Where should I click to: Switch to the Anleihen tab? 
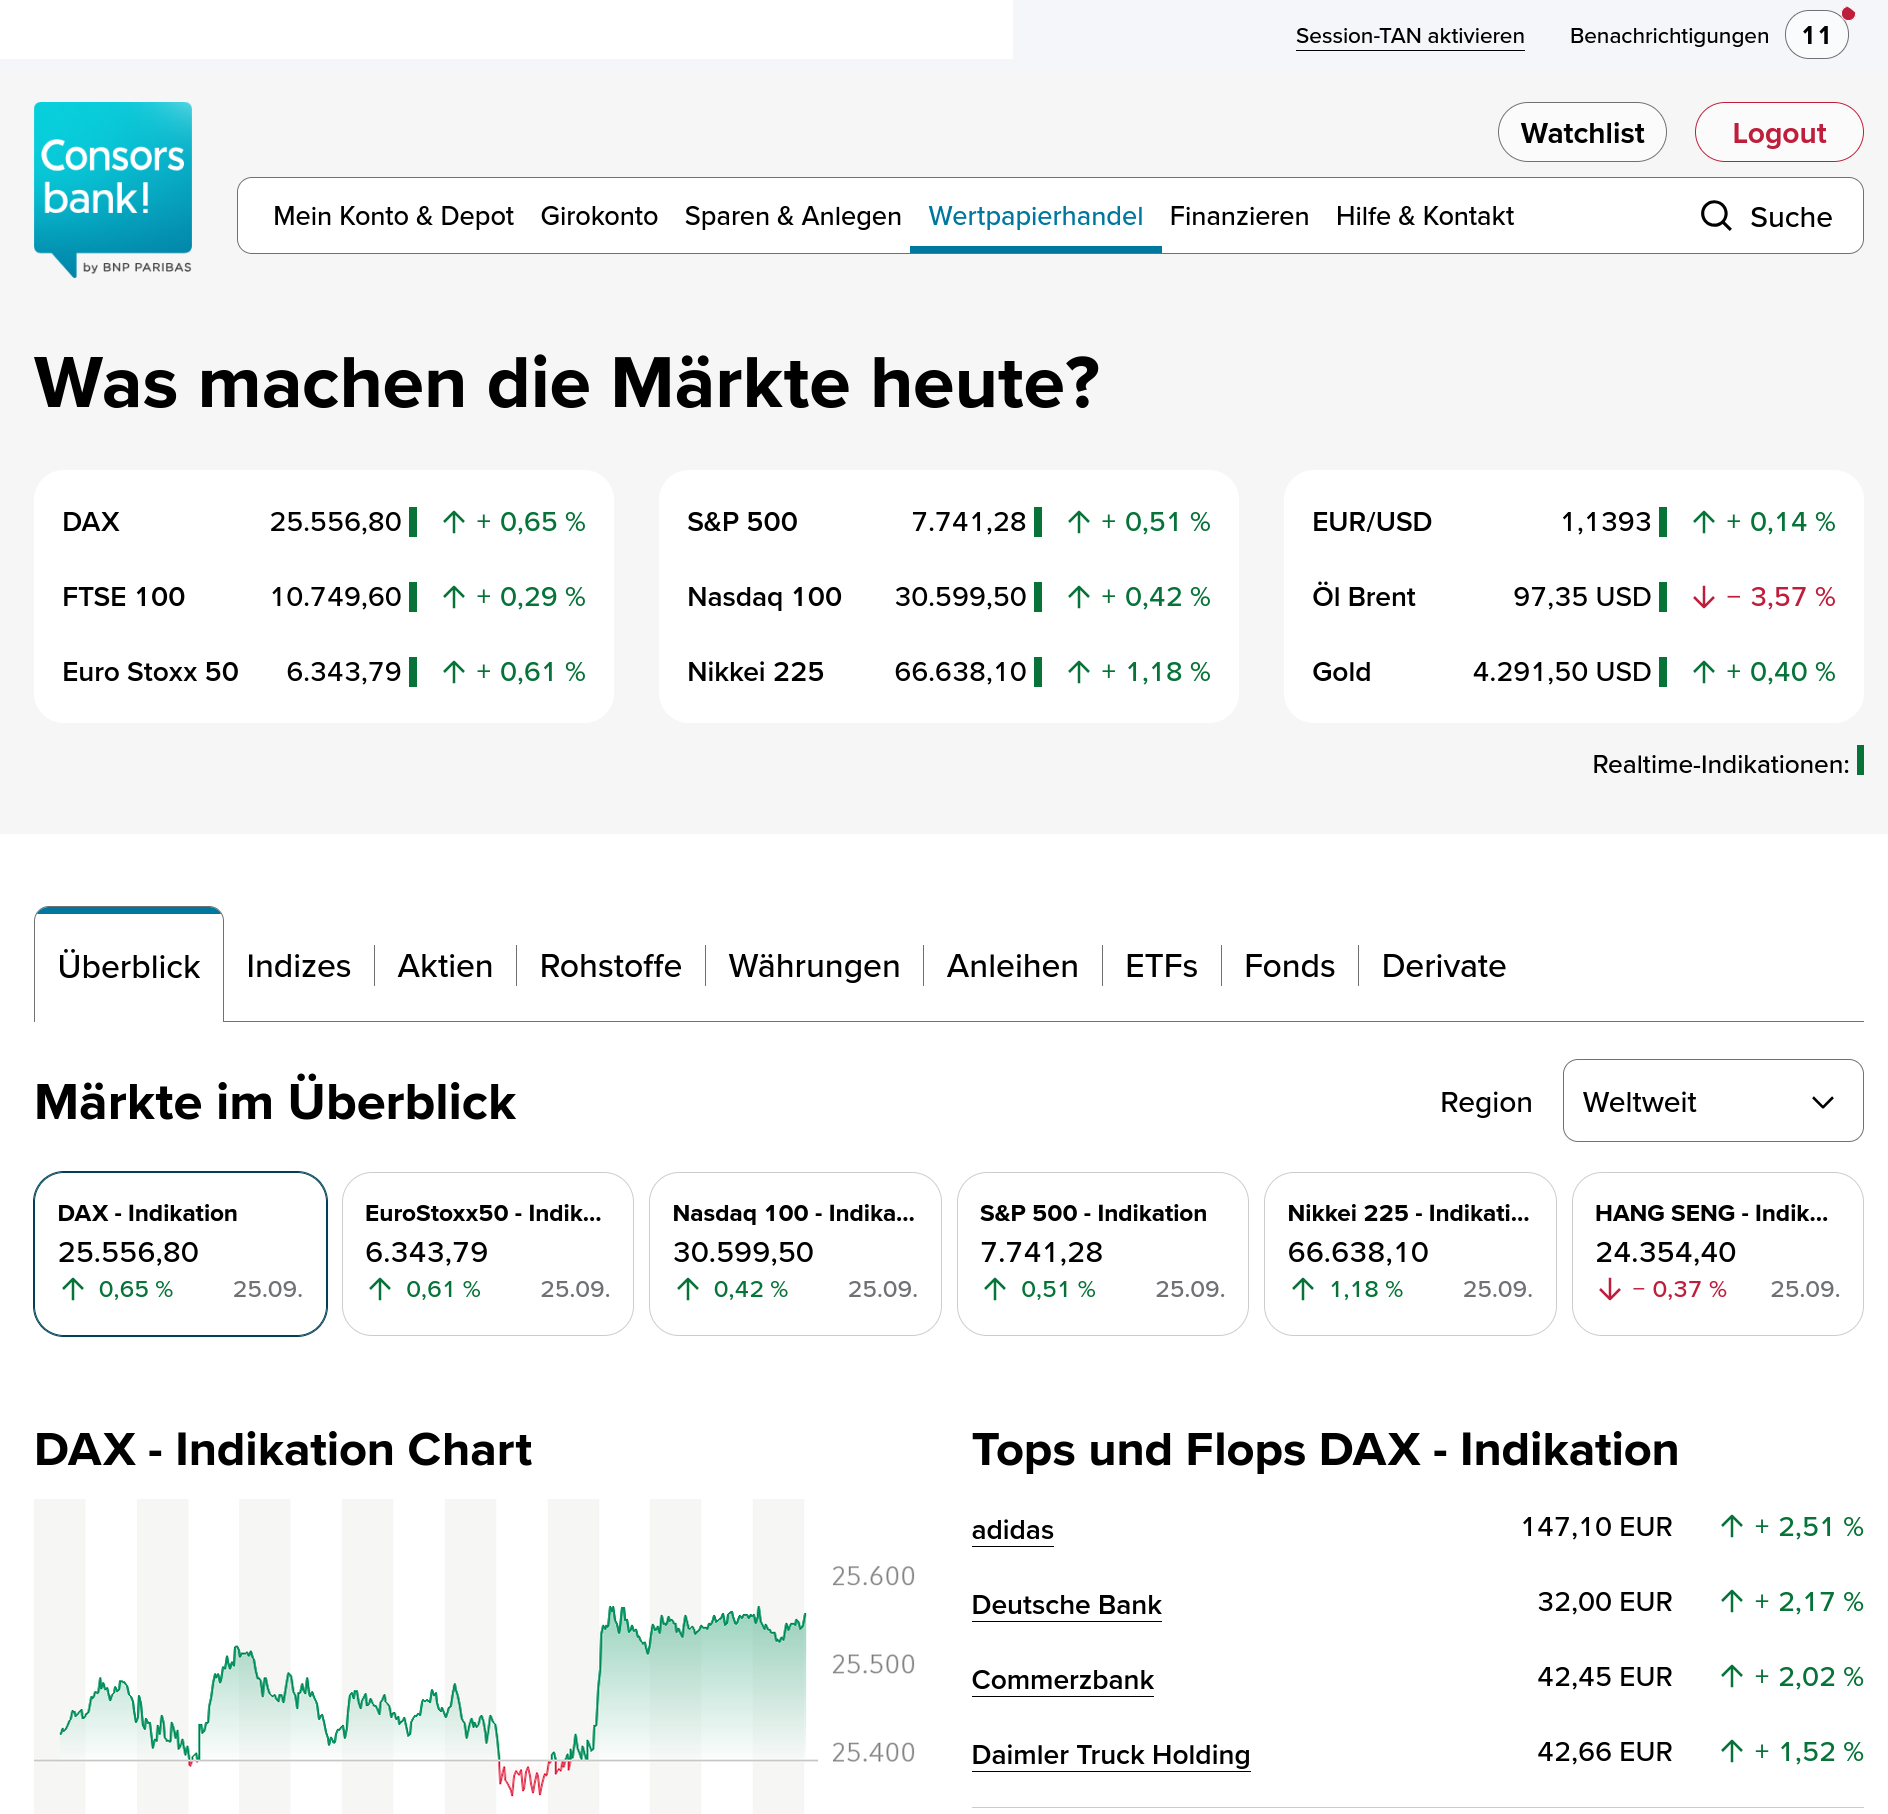click(x=1012, y=966)
